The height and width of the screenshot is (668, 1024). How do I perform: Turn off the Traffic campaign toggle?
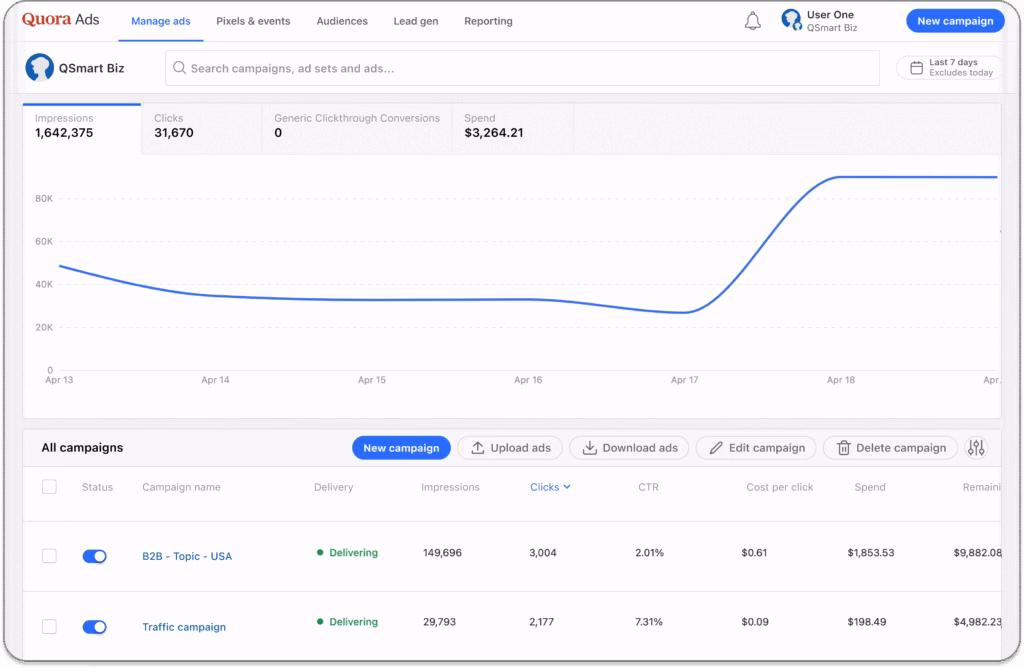coord(94,627)
